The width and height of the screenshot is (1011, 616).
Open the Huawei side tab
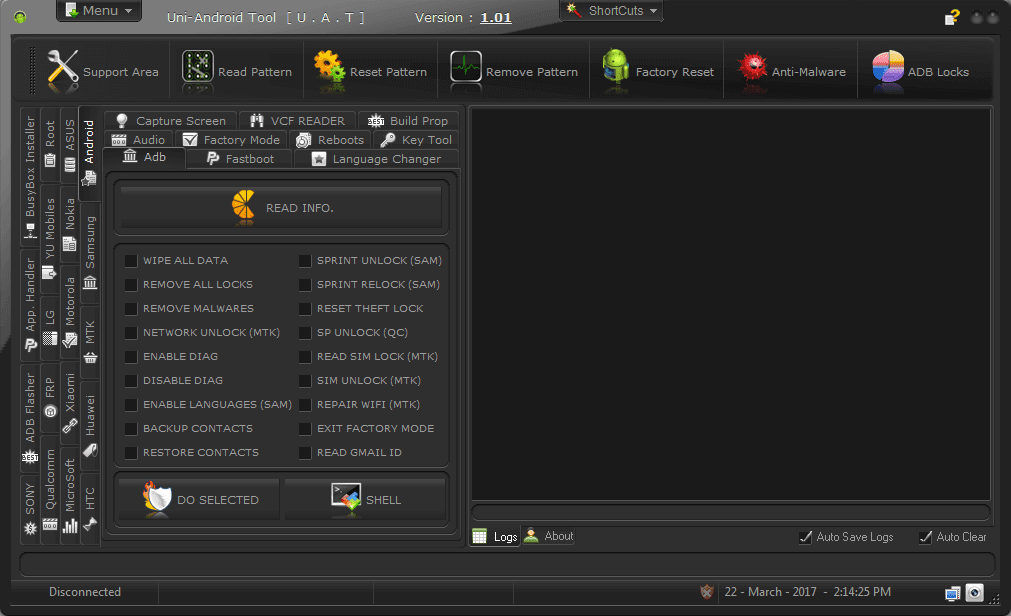pos(90,426)
